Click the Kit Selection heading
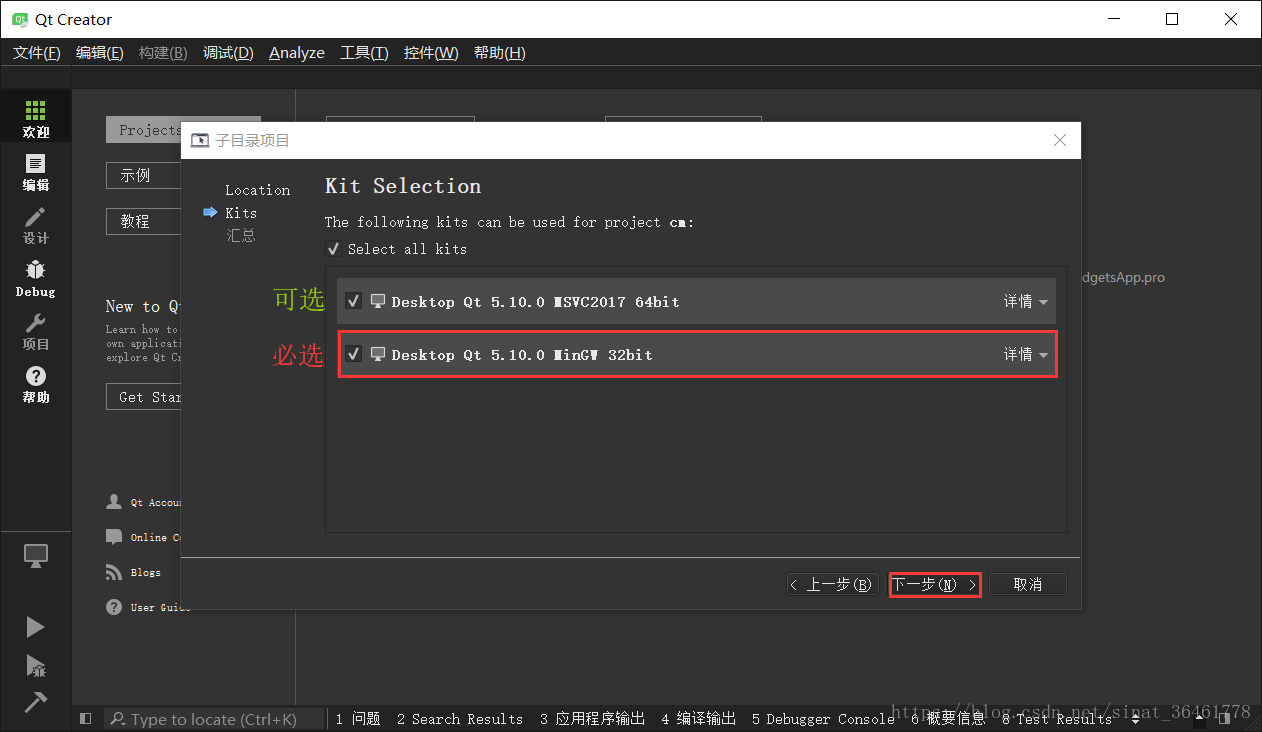Screen dimensions: 1262x732 tap(403, 186)
